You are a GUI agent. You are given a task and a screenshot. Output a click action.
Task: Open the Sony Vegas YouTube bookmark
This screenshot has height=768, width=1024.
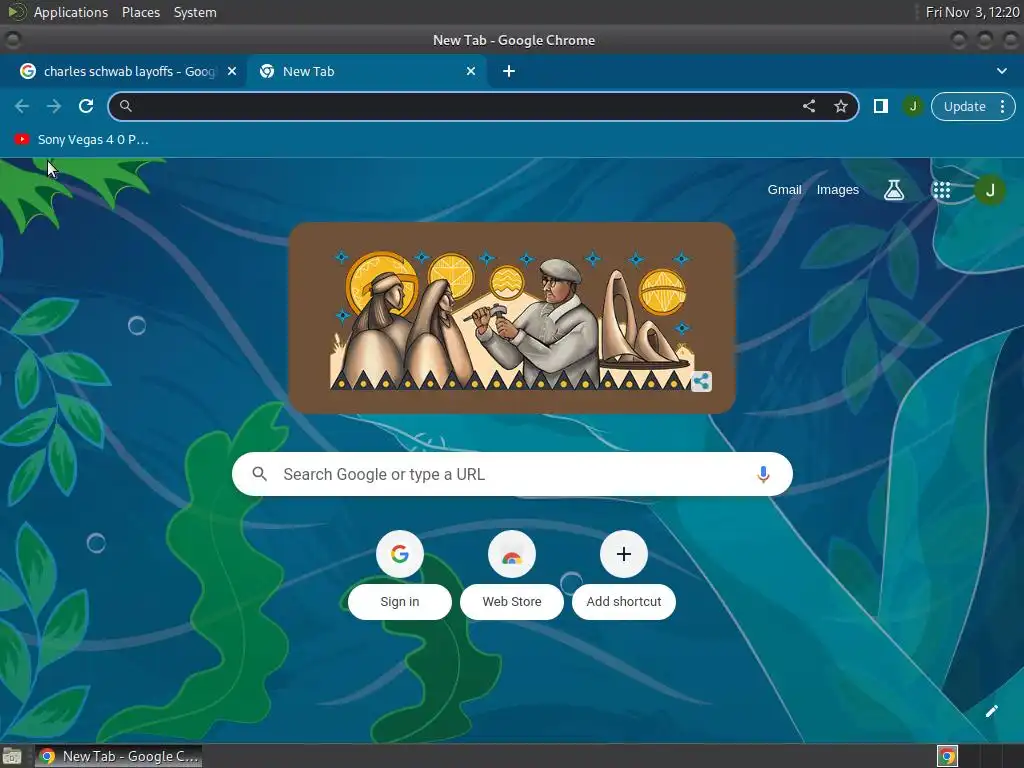coord(82,139)
